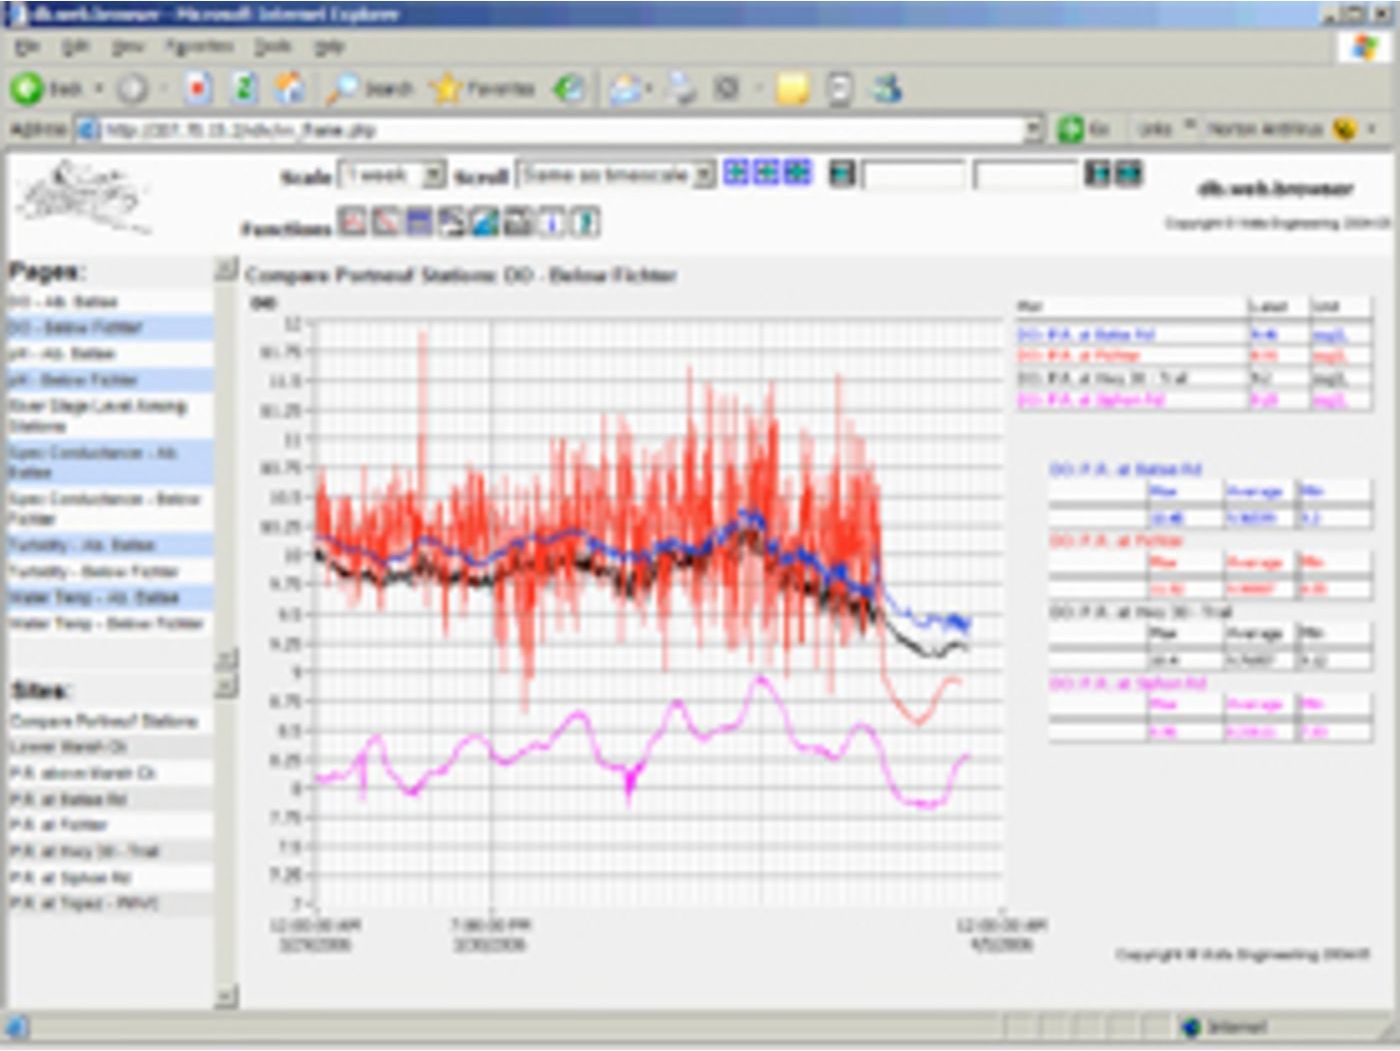Click the Print icon in IE toolbar
Viewport: 1400px width, 1051px height.
[x=682, y=89]
